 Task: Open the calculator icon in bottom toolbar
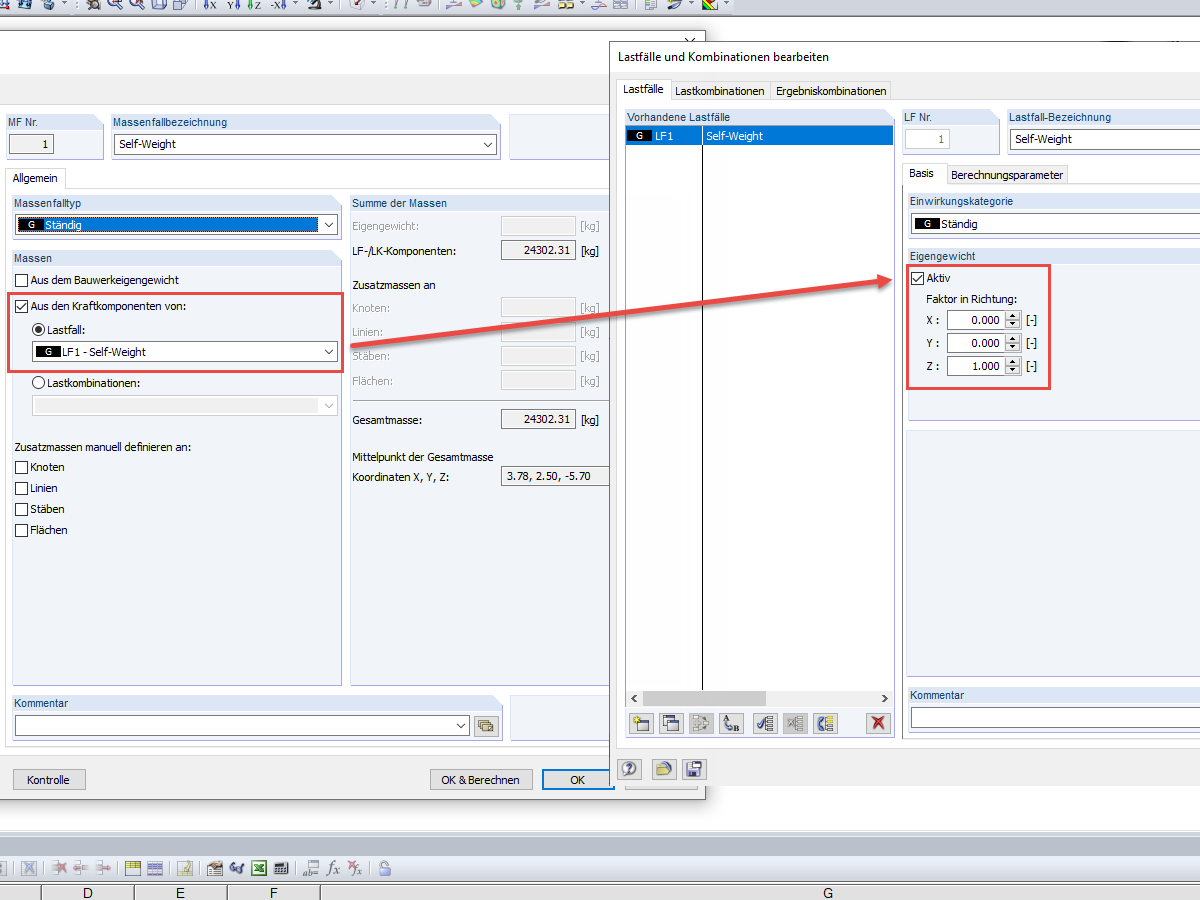point(281,868)
